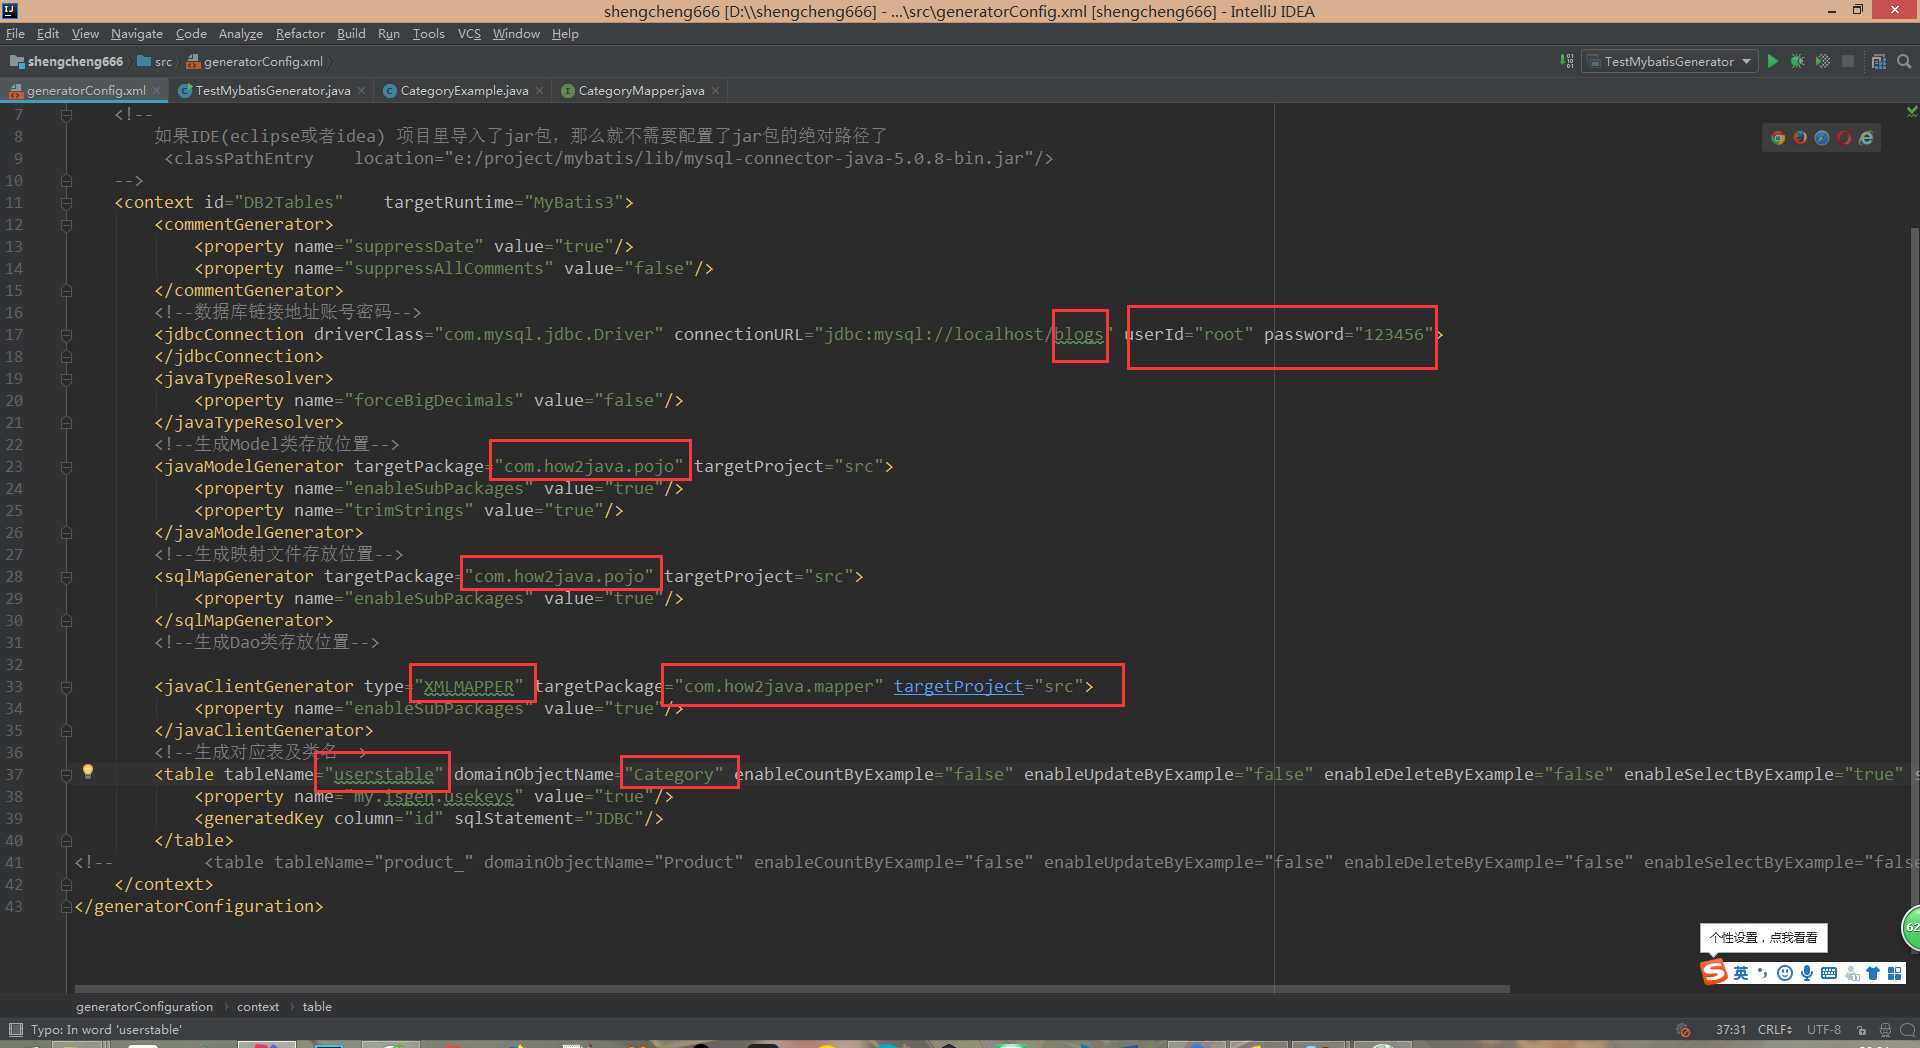Screen dimensions: 1920x1048
Task: Click the Sogou tooltip 个性设置，点我看看
Action: 1763,937
